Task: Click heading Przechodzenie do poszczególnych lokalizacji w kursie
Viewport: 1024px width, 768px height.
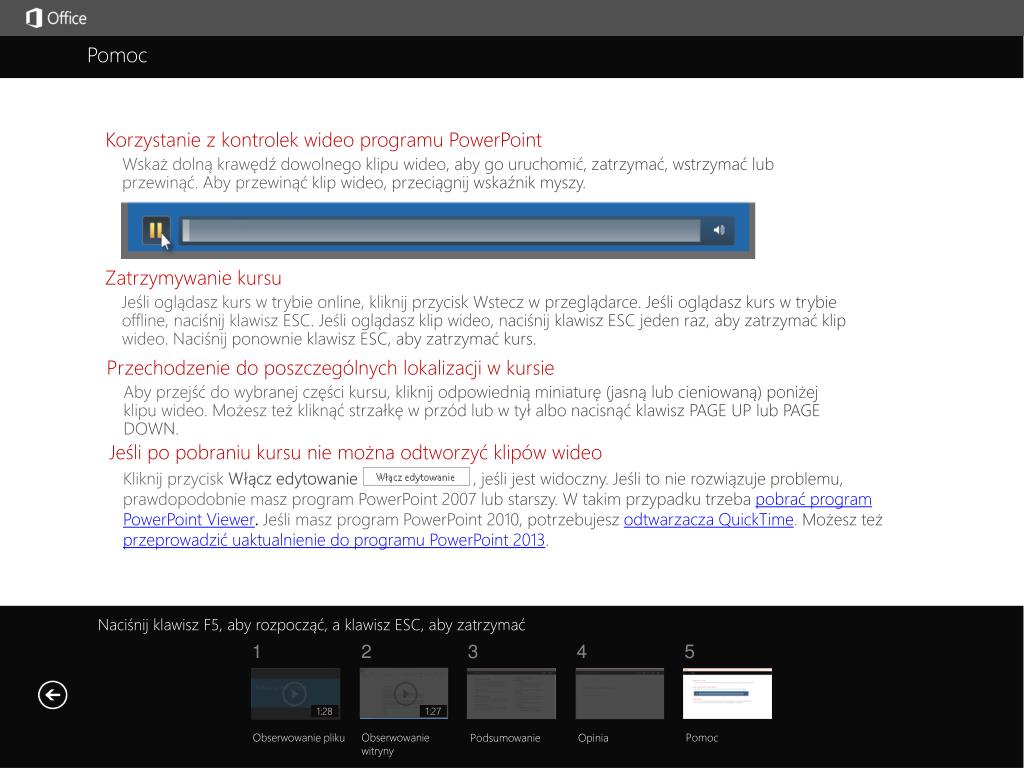Action: coord(330,368)
